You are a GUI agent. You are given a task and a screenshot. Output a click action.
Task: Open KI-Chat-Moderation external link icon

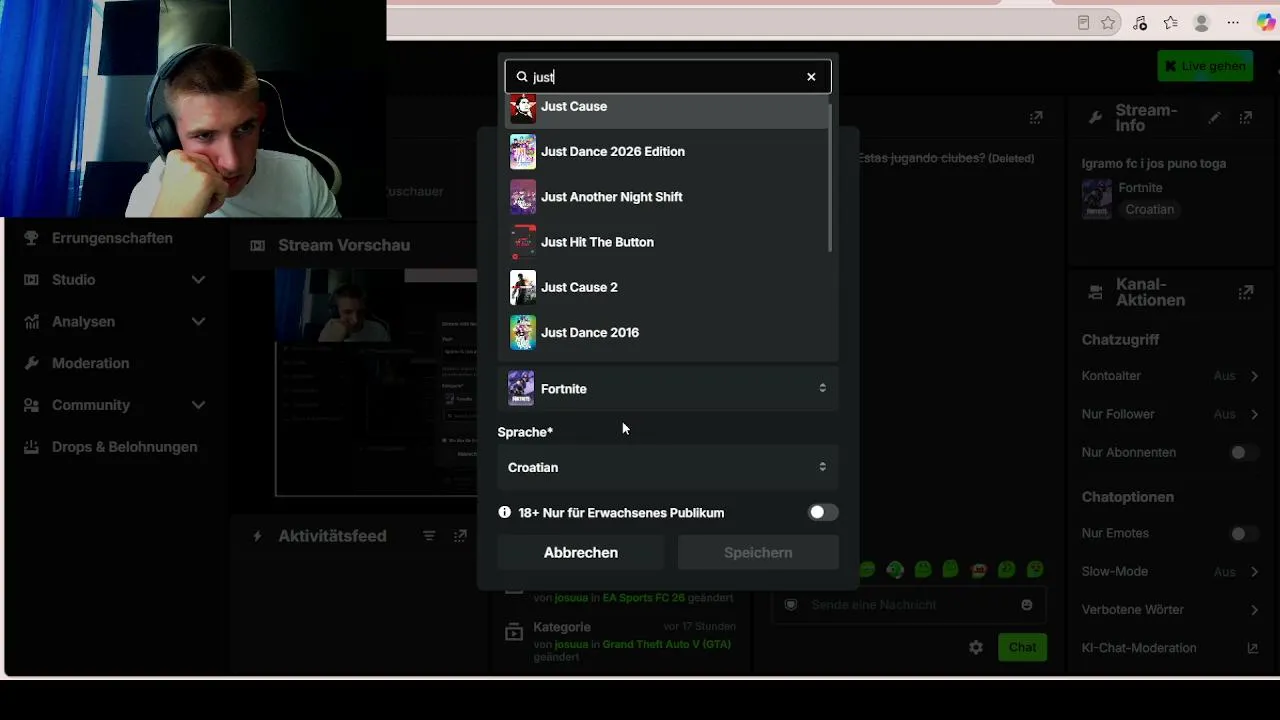[1252, 648]
